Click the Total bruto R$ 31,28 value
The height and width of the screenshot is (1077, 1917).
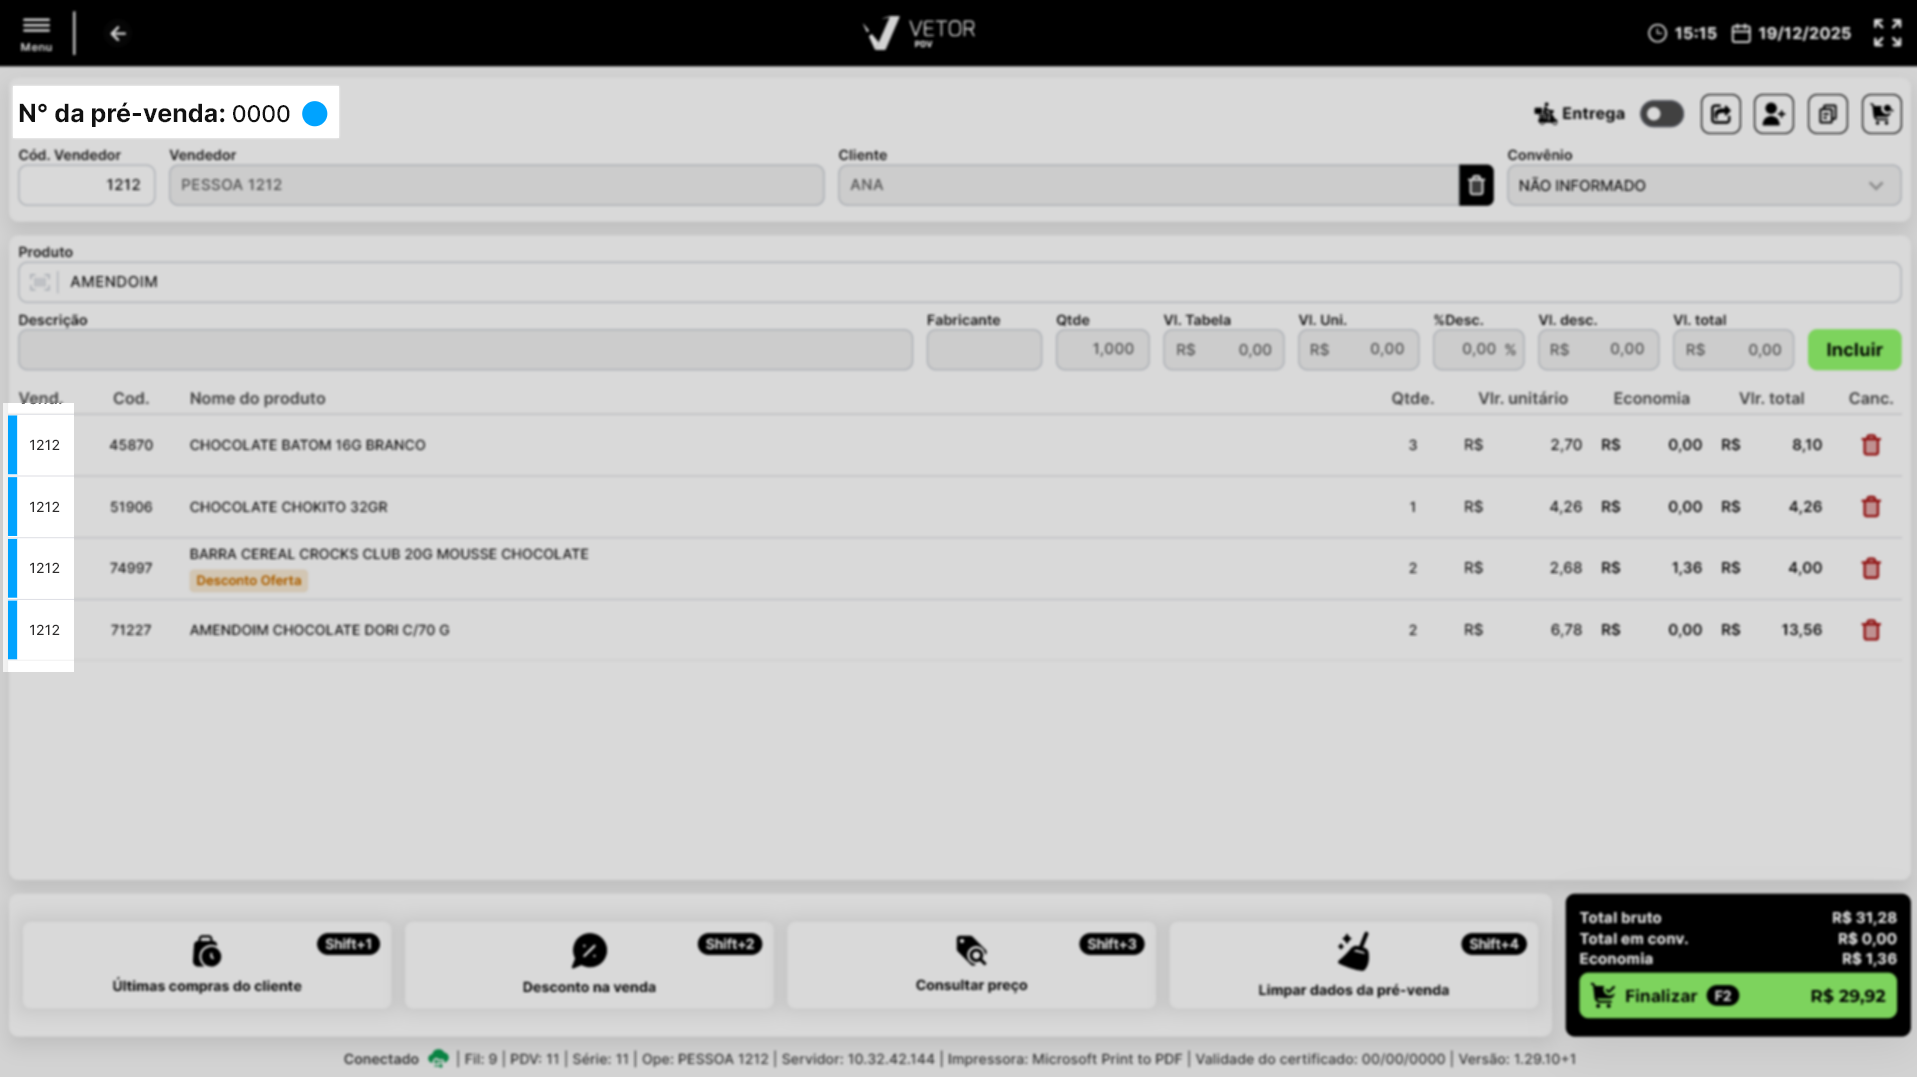1863,918
